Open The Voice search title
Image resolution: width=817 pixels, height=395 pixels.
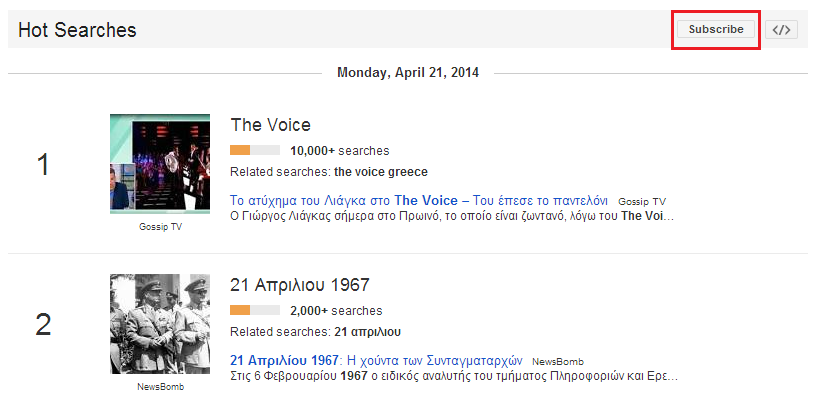270,125
